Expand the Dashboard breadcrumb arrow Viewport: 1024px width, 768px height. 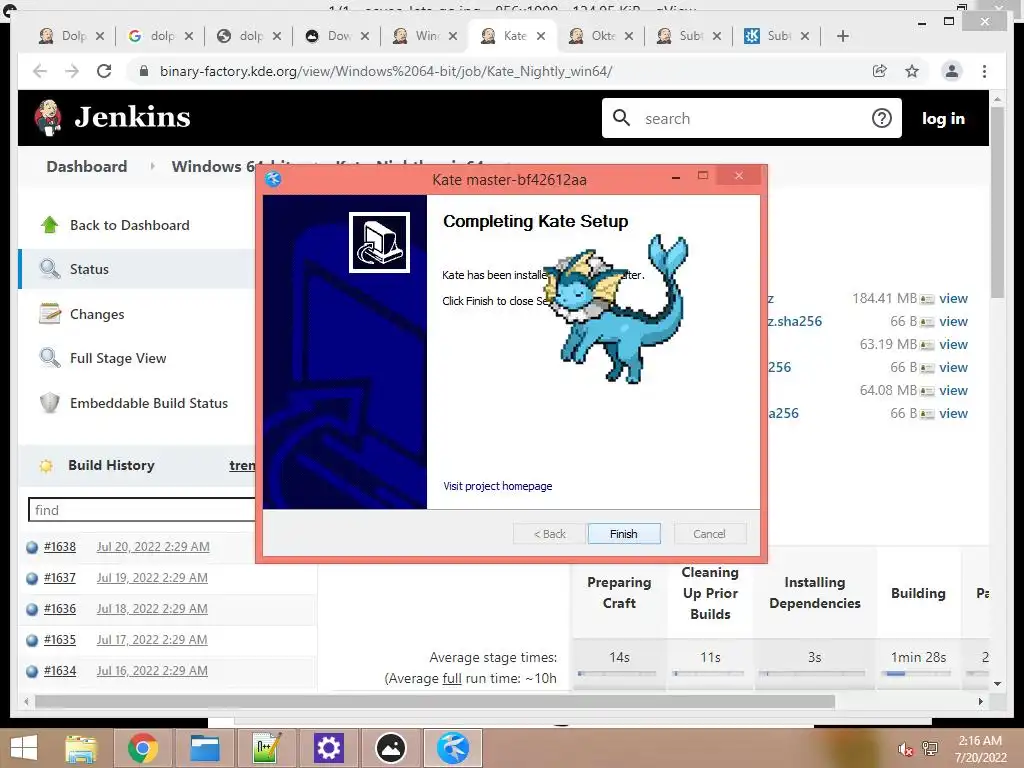pyautogui.click(x=152, y=167)
